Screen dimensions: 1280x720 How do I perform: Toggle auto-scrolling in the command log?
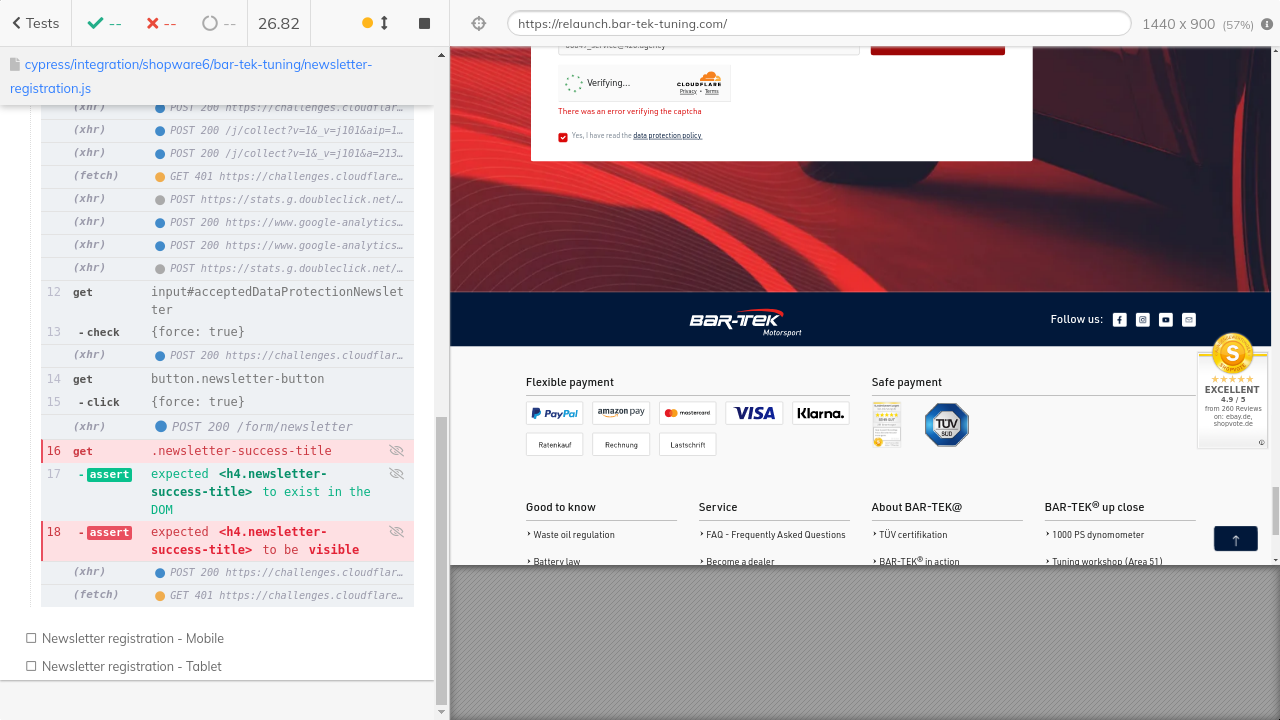(375, 23)
